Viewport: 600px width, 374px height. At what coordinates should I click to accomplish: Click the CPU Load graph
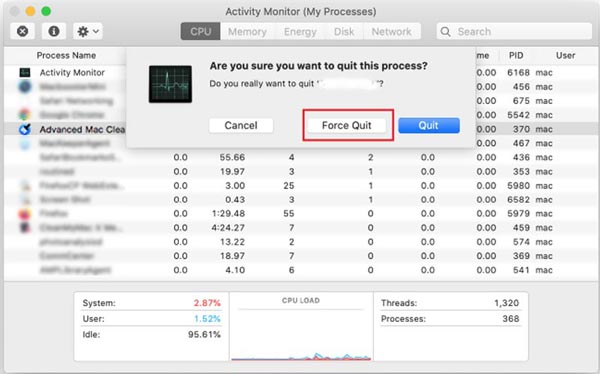click(301, 327)
